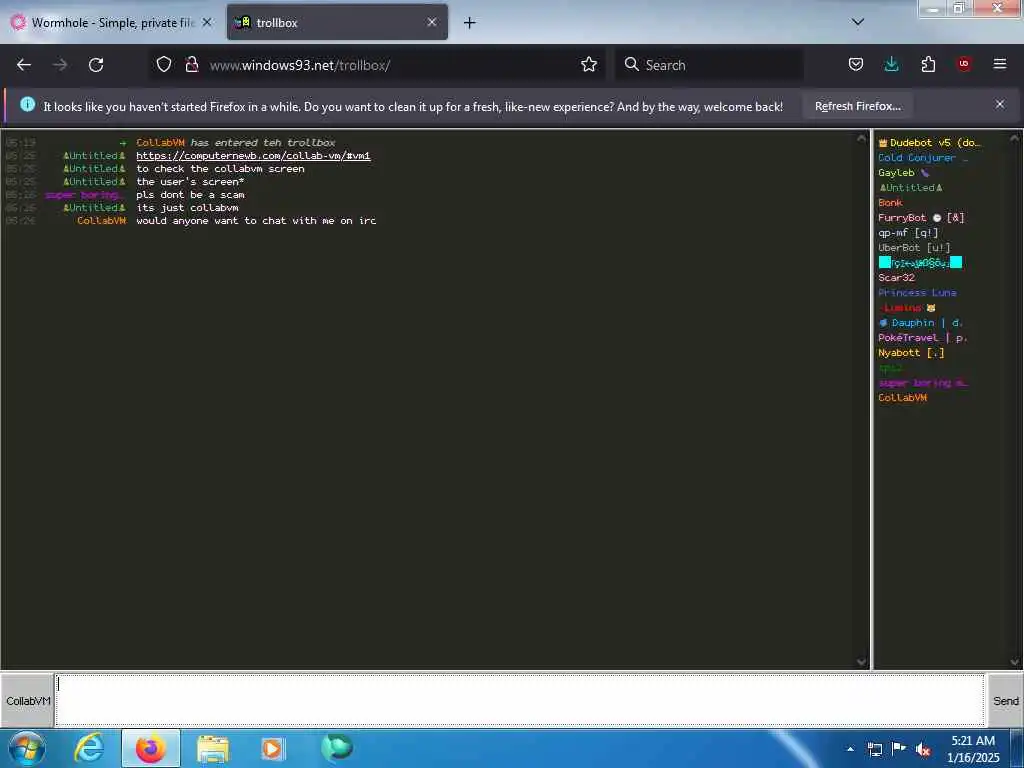Select user Dudebot v5 in user list
1024x768 pixels.
click(x=929, y=142)
